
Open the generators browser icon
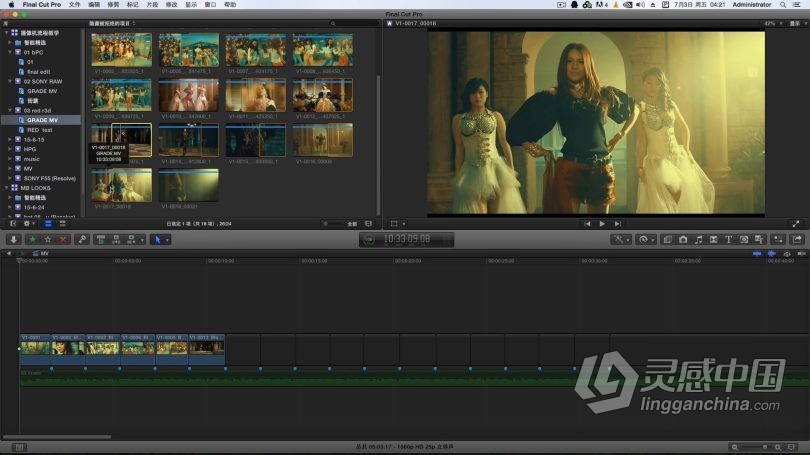tap(744, 240)
